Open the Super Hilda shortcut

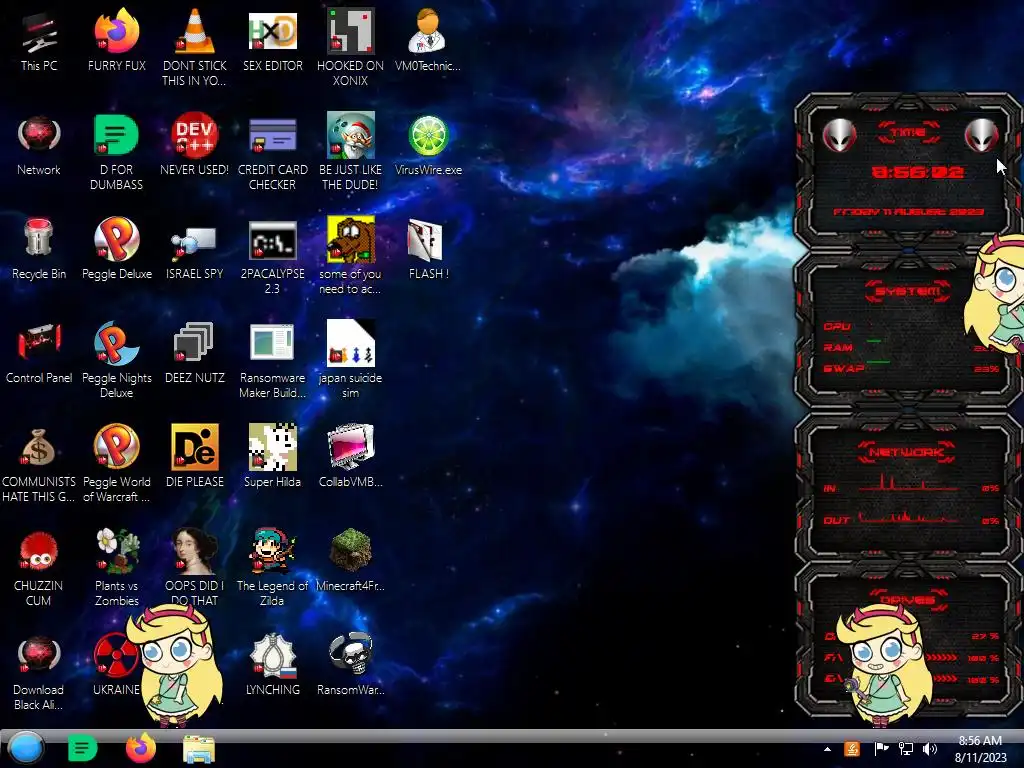click(x=272, y=456)
